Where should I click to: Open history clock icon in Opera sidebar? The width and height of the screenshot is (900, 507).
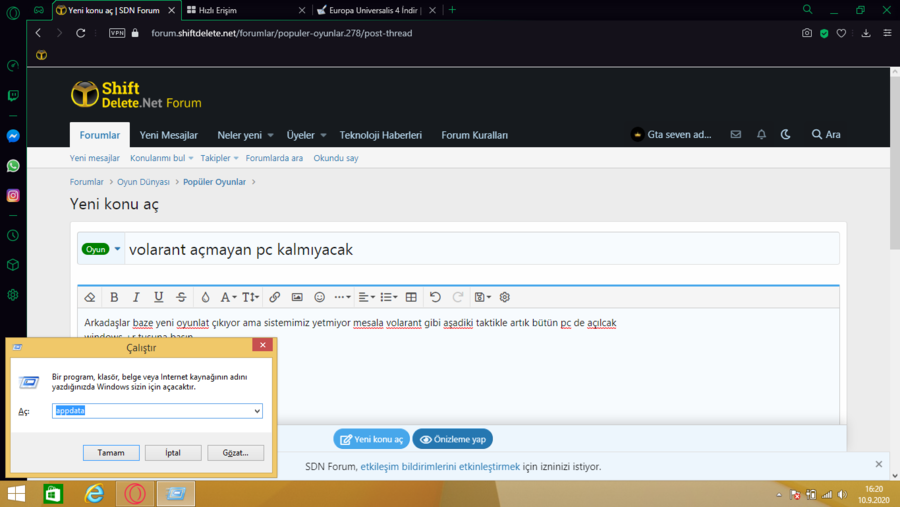click(x=13, y=235)
